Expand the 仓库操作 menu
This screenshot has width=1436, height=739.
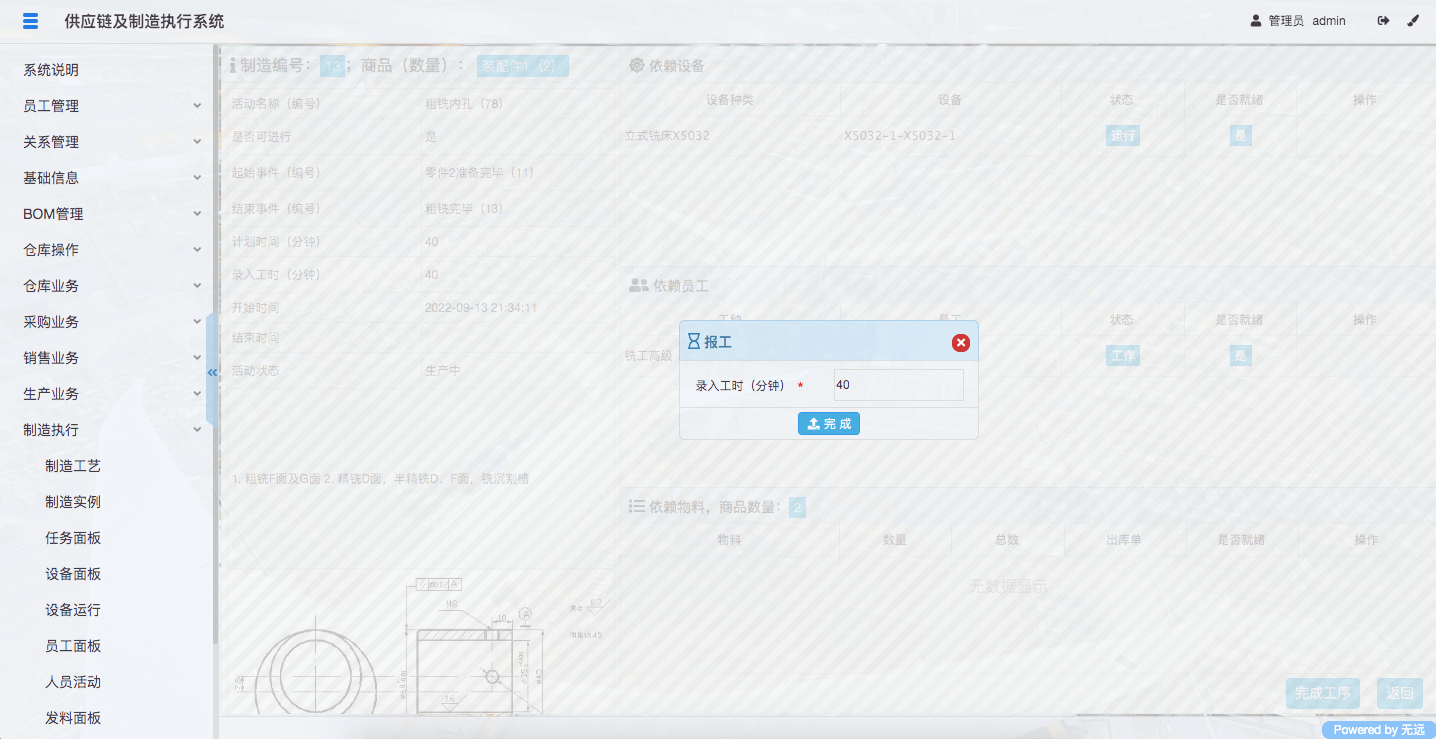pos(110,250)
